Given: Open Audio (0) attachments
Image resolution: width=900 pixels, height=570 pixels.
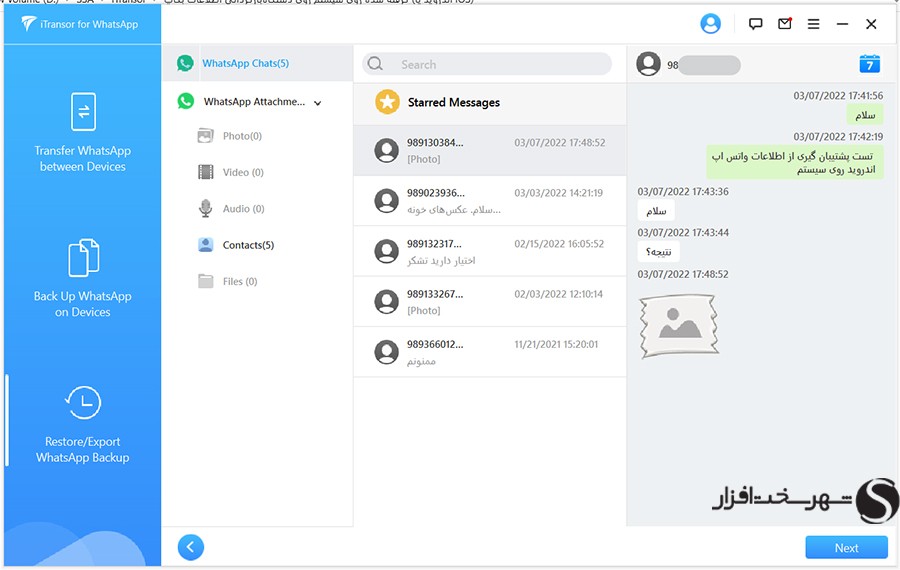Looking at the screenshot, I should pos(231,208).
